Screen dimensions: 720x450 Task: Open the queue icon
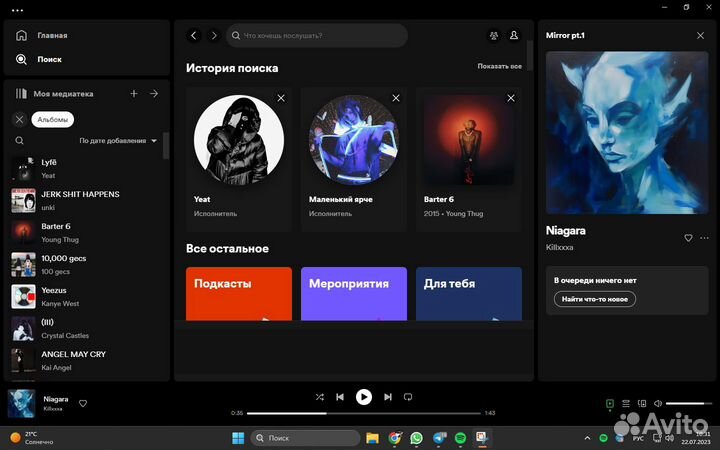pos(626,404)
